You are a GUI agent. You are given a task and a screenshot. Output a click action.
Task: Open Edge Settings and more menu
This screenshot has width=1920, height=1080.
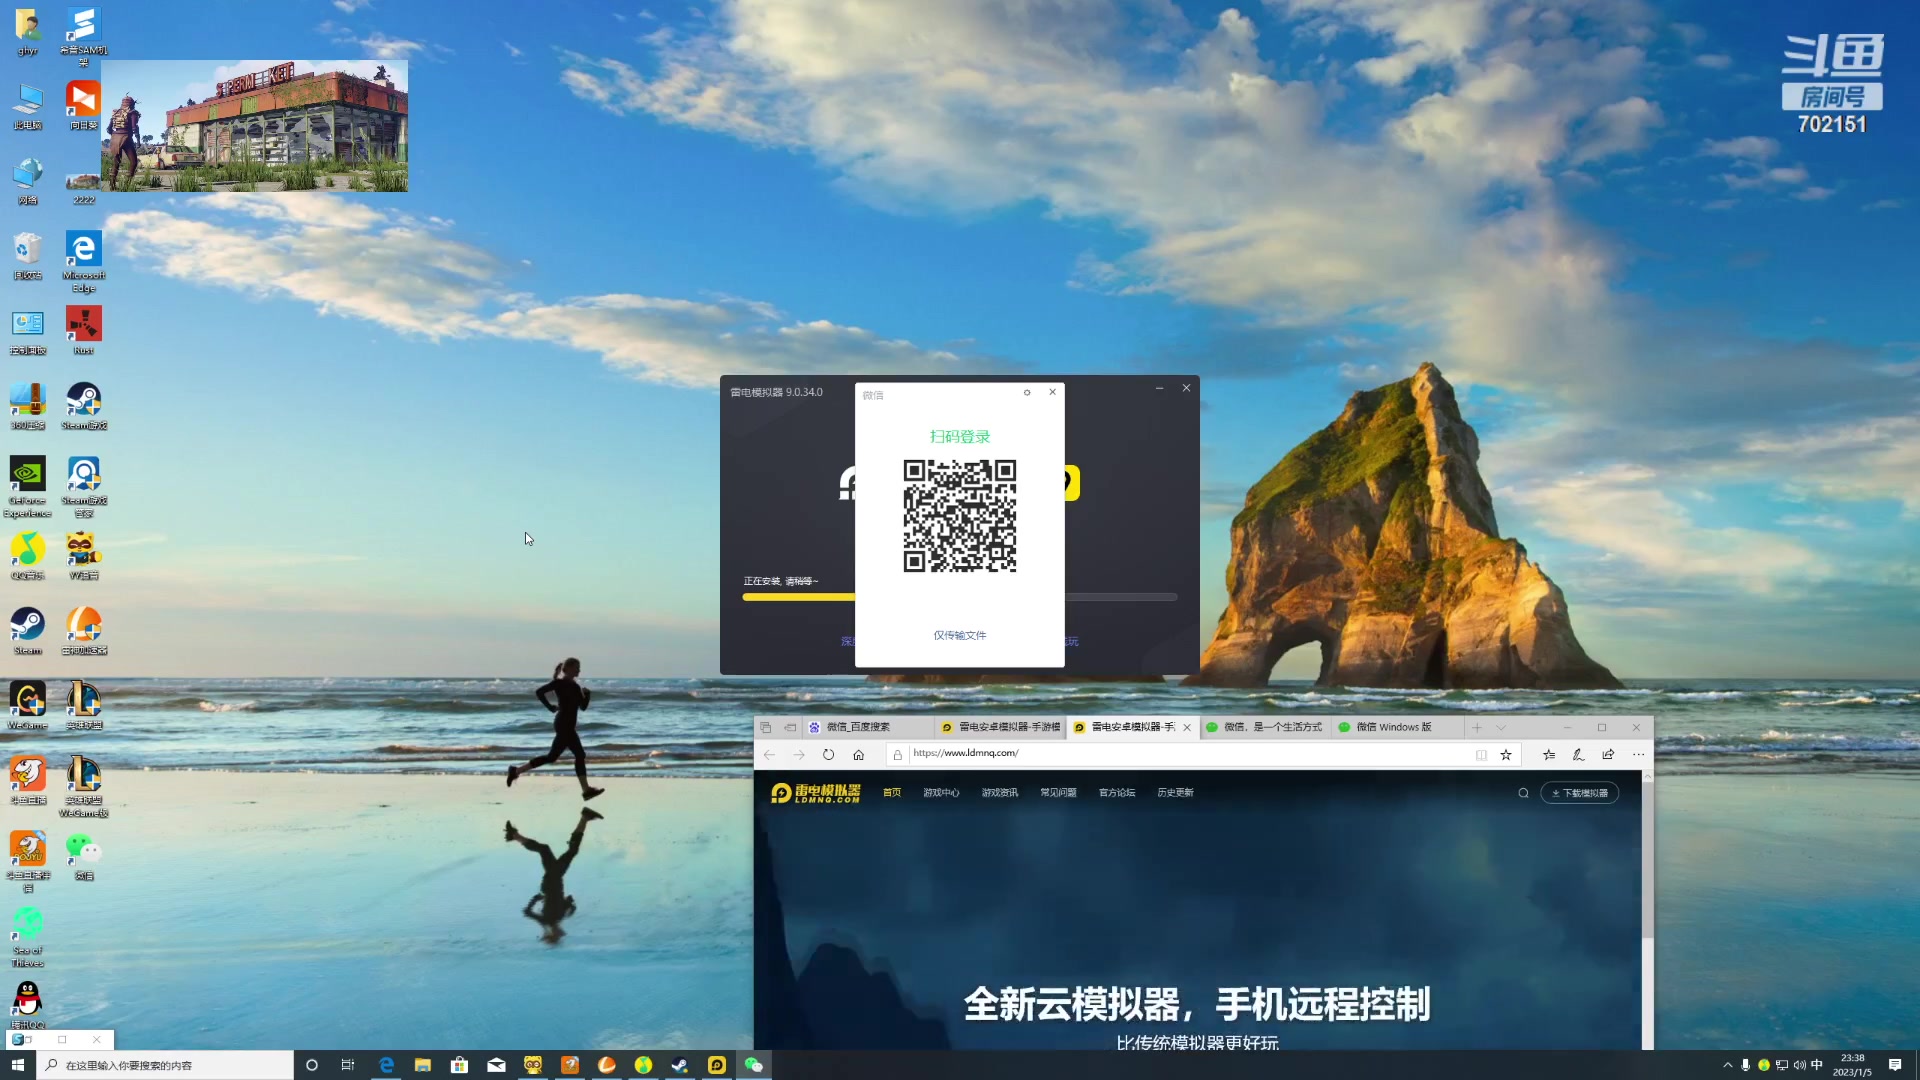pos(1638,755)
